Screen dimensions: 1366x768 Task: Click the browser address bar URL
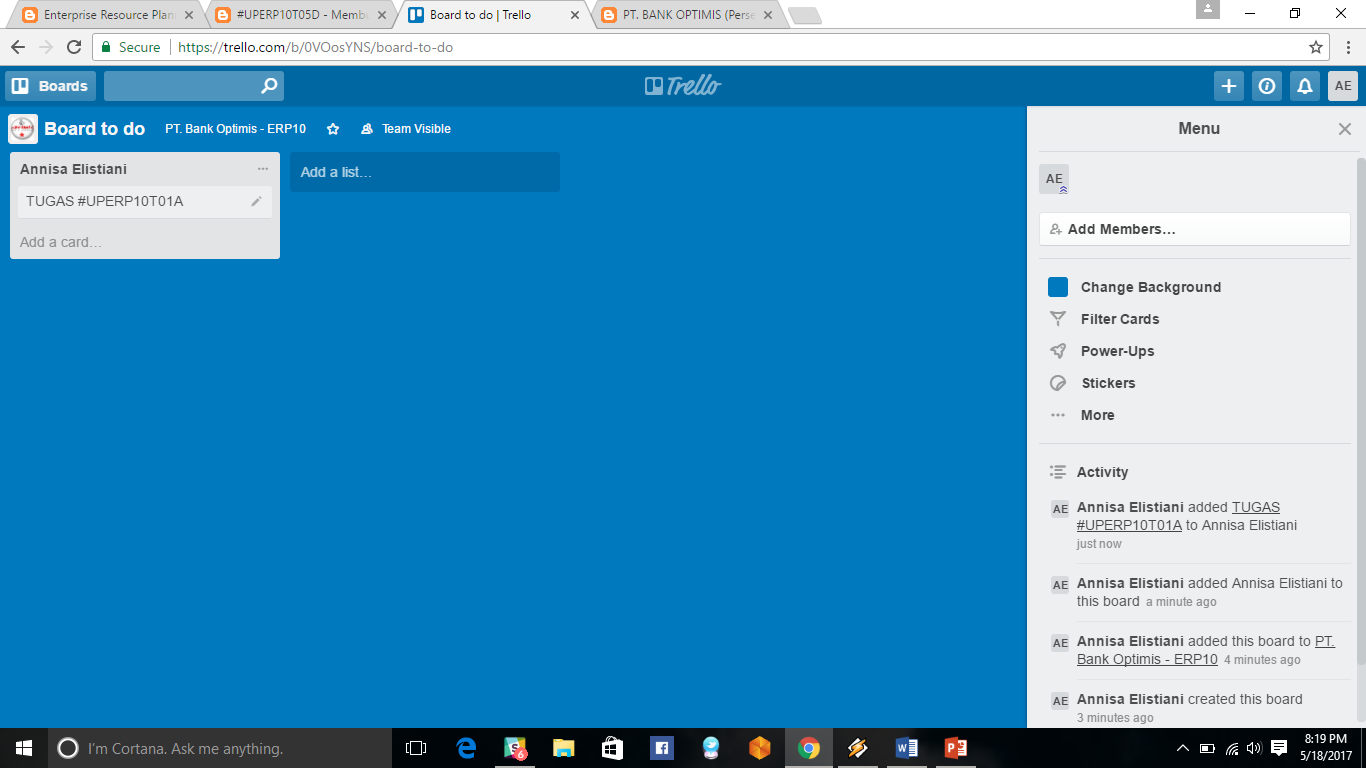tap(316, 47)
